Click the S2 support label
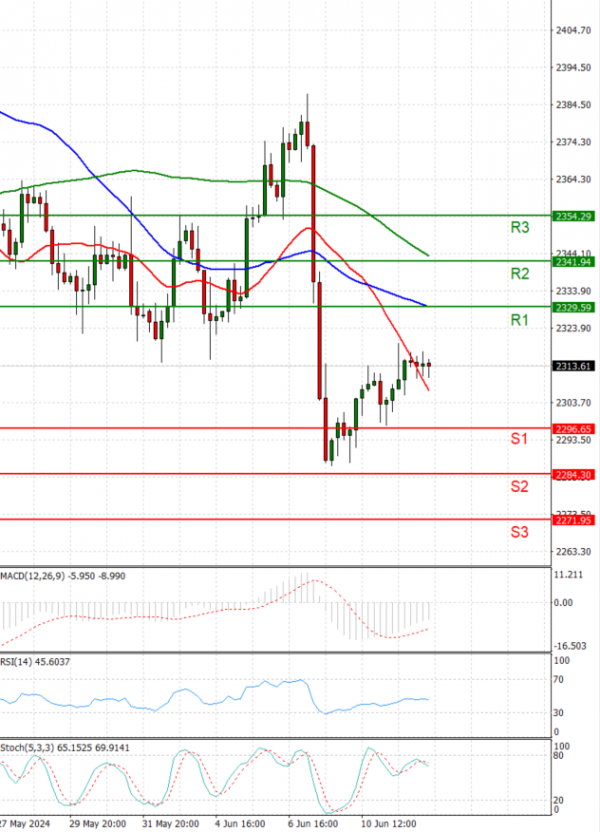This screenshot has width=600, height=832. coord(519,487)
